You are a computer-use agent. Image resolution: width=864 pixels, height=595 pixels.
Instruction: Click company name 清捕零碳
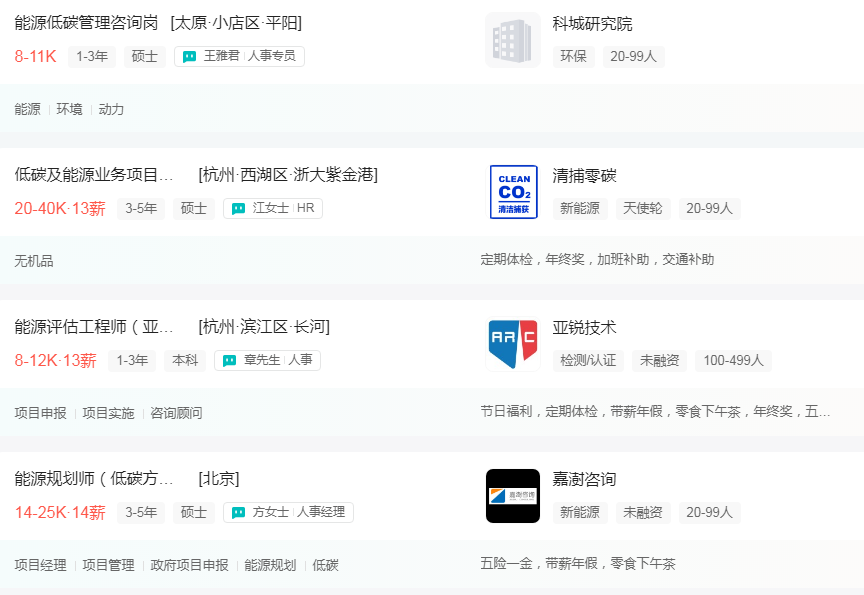584,176
